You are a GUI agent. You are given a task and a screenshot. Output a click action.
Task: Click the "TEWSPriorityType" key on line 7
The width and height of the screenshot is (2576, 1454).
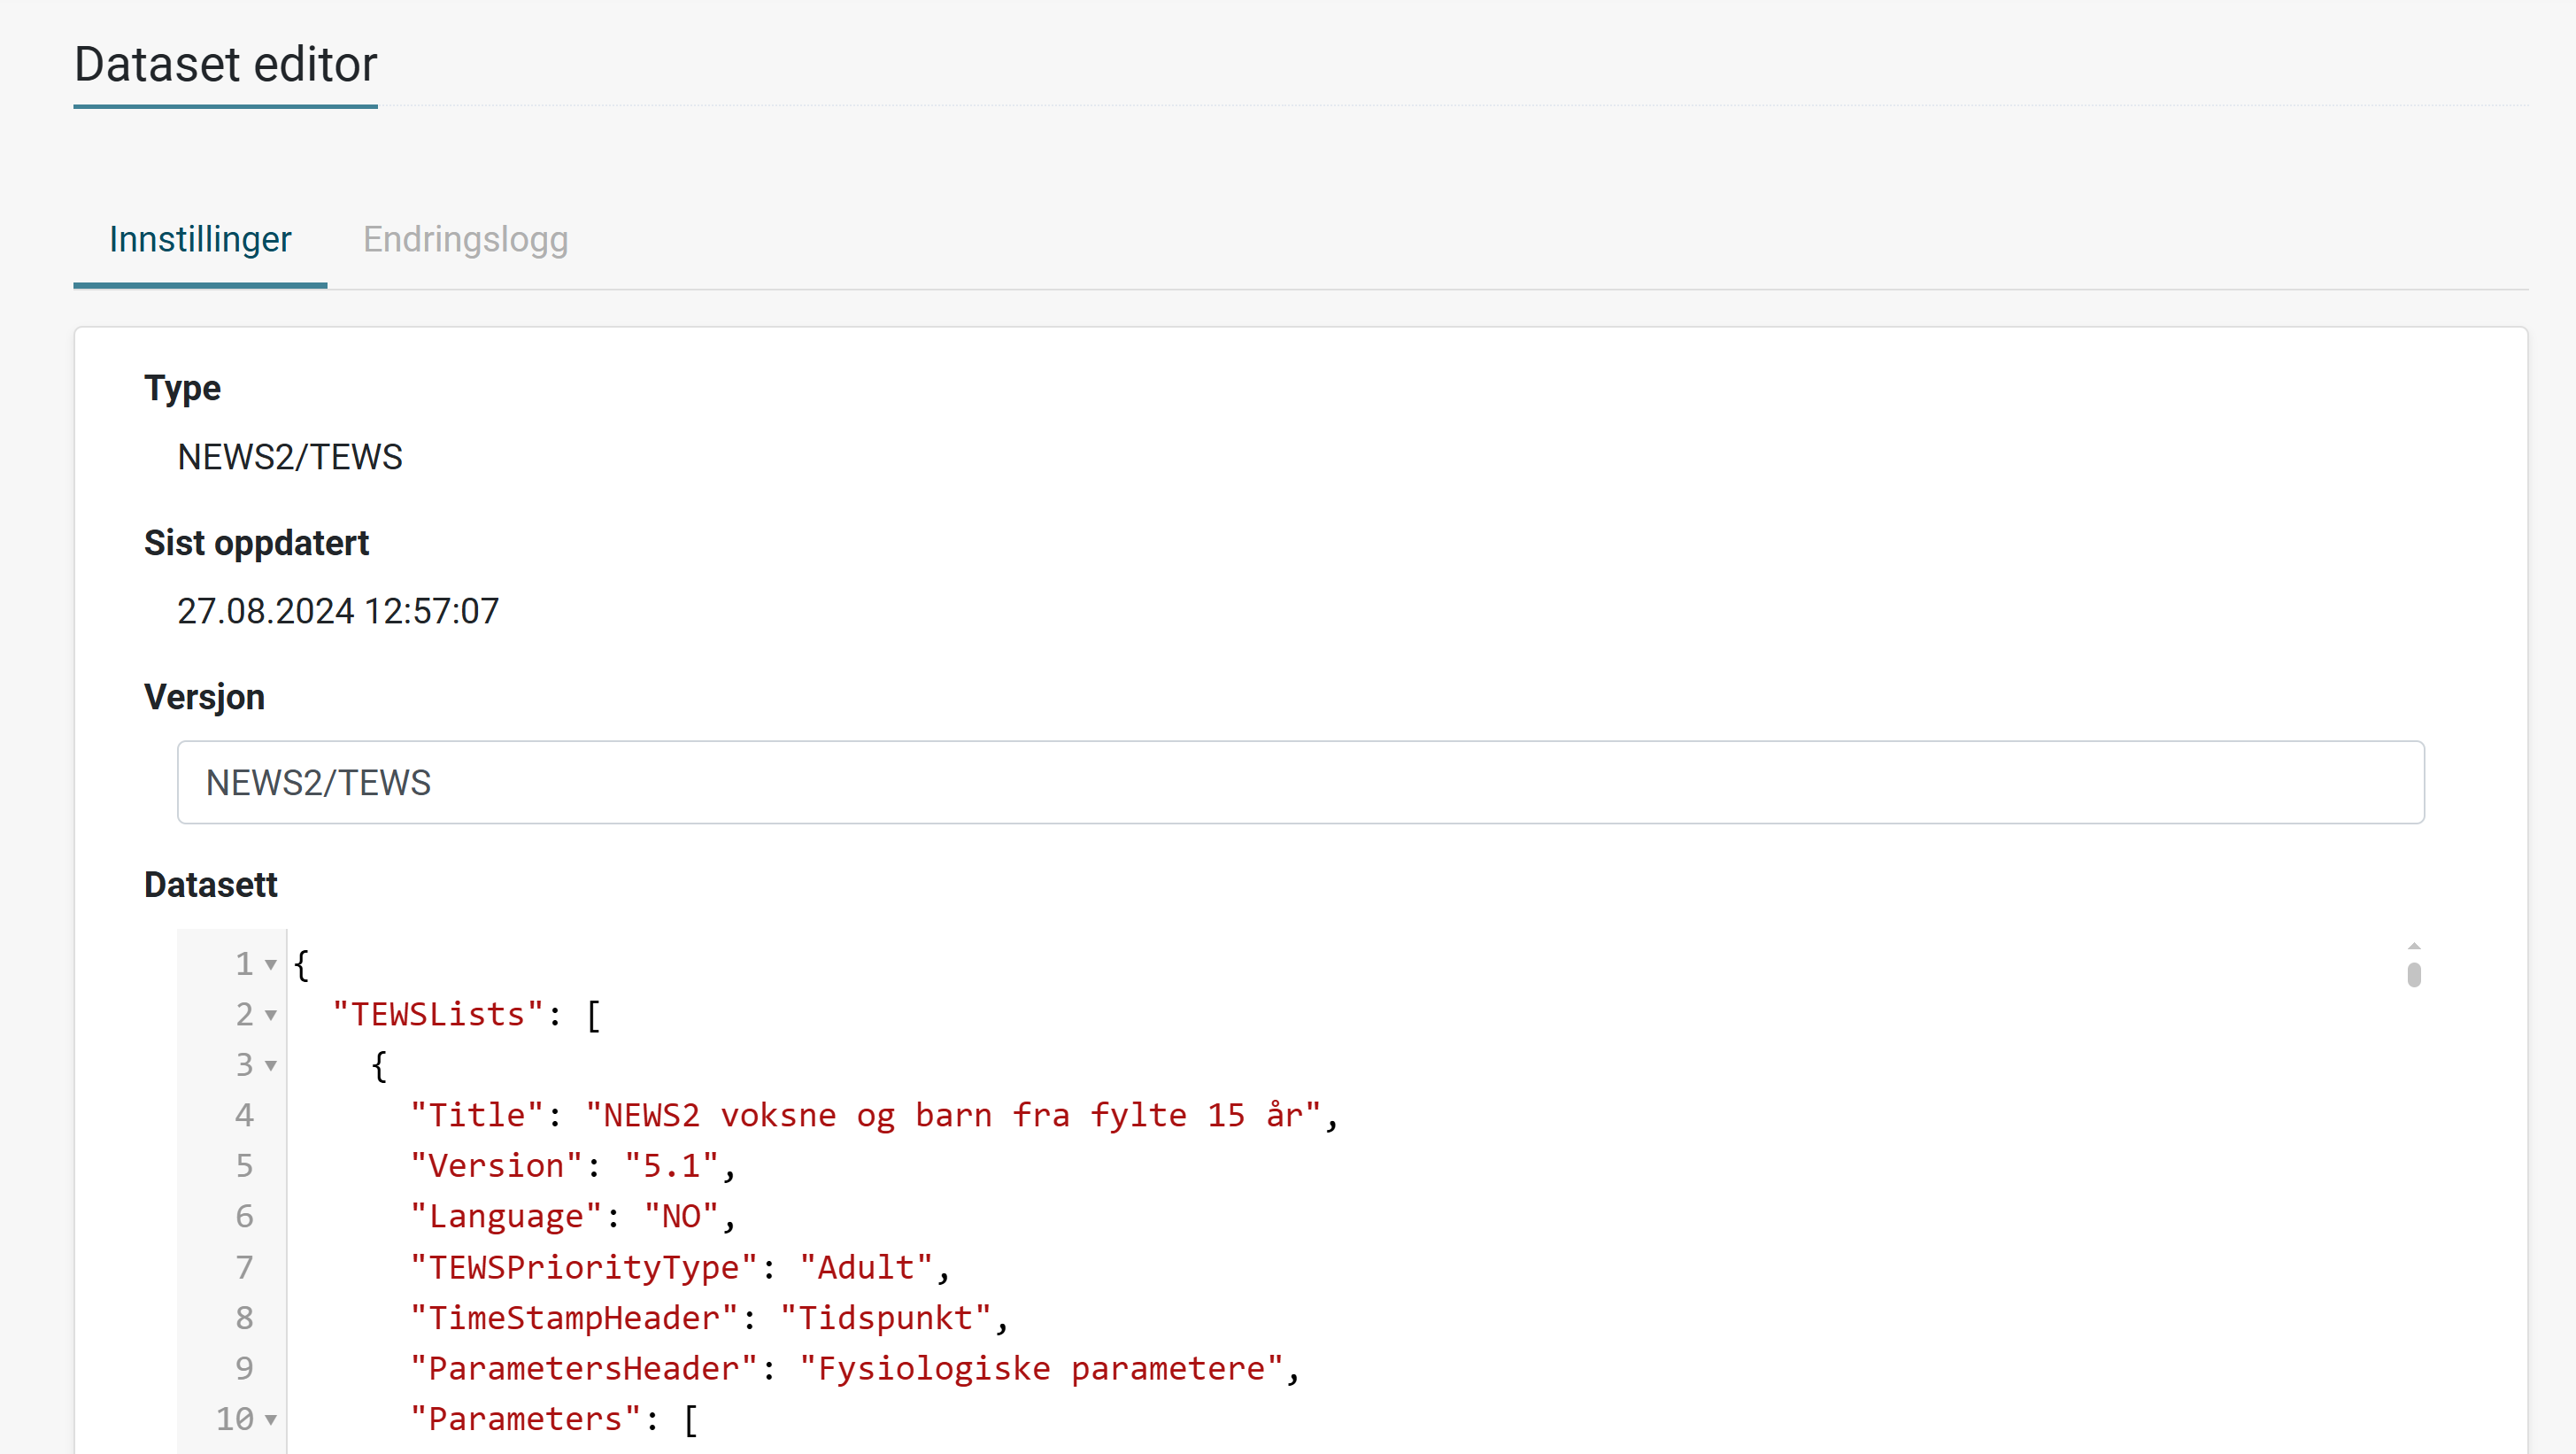point(584,1268)
